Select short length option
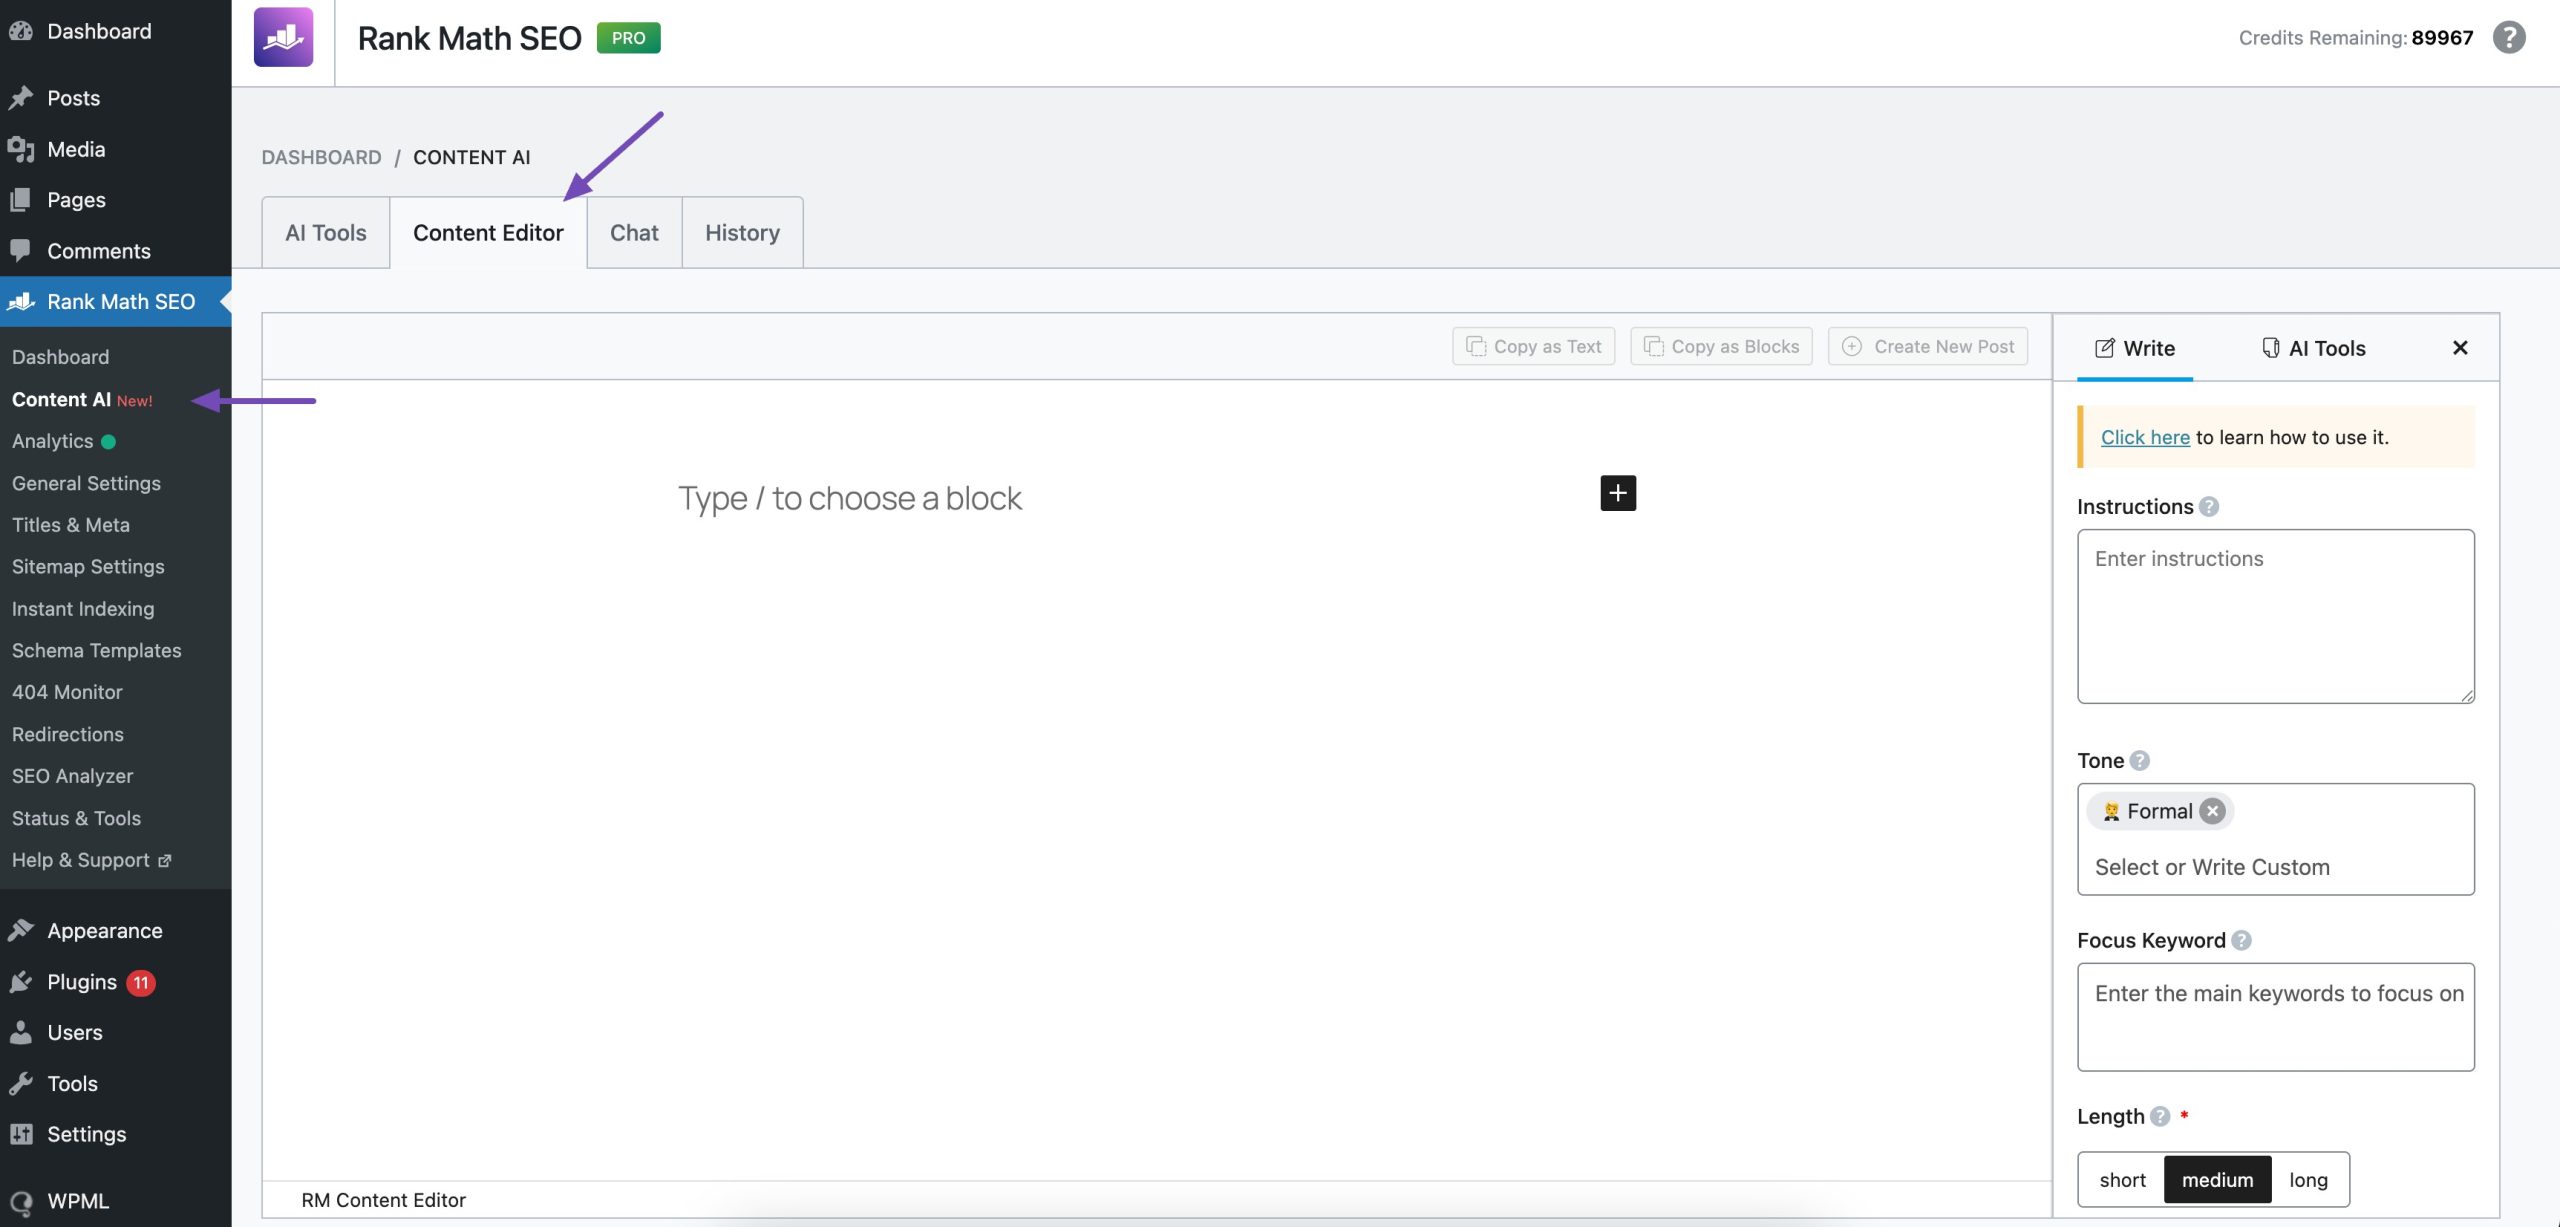2560x1227 pixels. (x=2122, y=1180)
